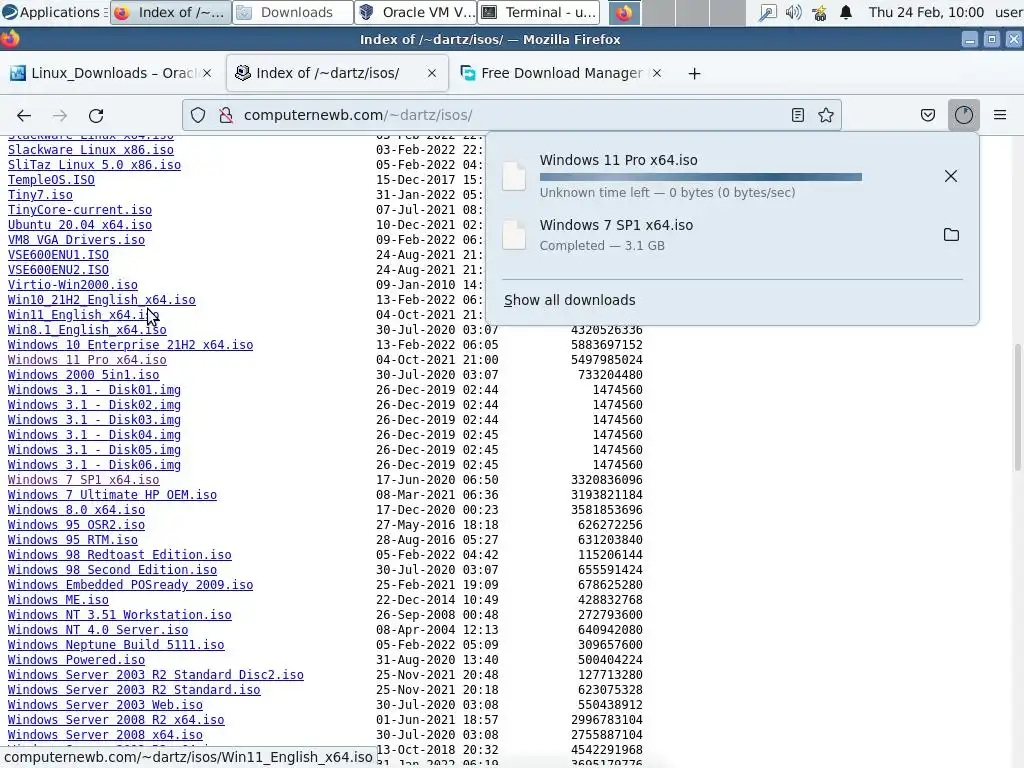Open the notification bell in system tray
The width and height of the screenshot is (1024, 768).
tap(846, 12)
